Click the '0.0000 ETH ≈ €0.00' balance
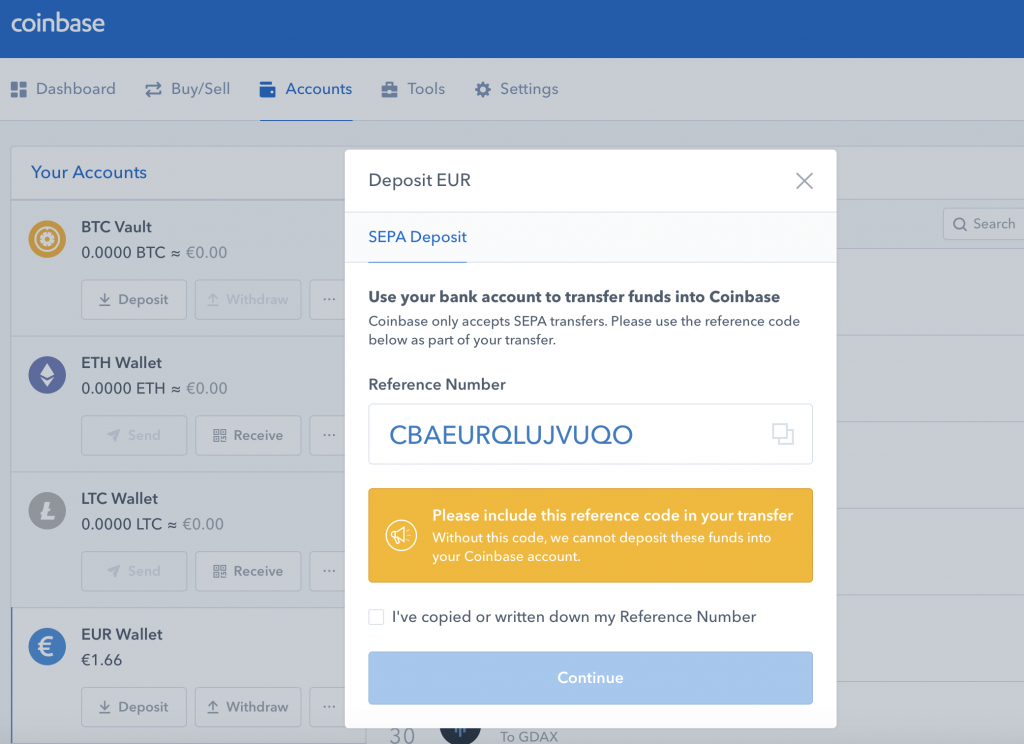Image resolution: width=1024 pixels, height=744 pixels. pyautogui.click(x=154, y=388)
